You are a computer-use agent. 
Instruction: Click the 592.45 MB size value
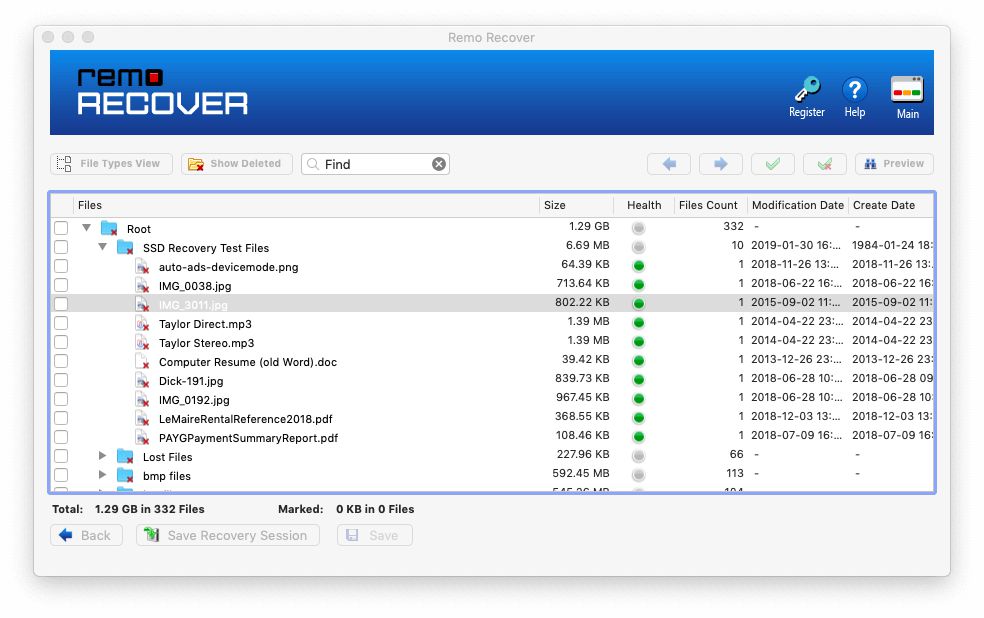580,473
